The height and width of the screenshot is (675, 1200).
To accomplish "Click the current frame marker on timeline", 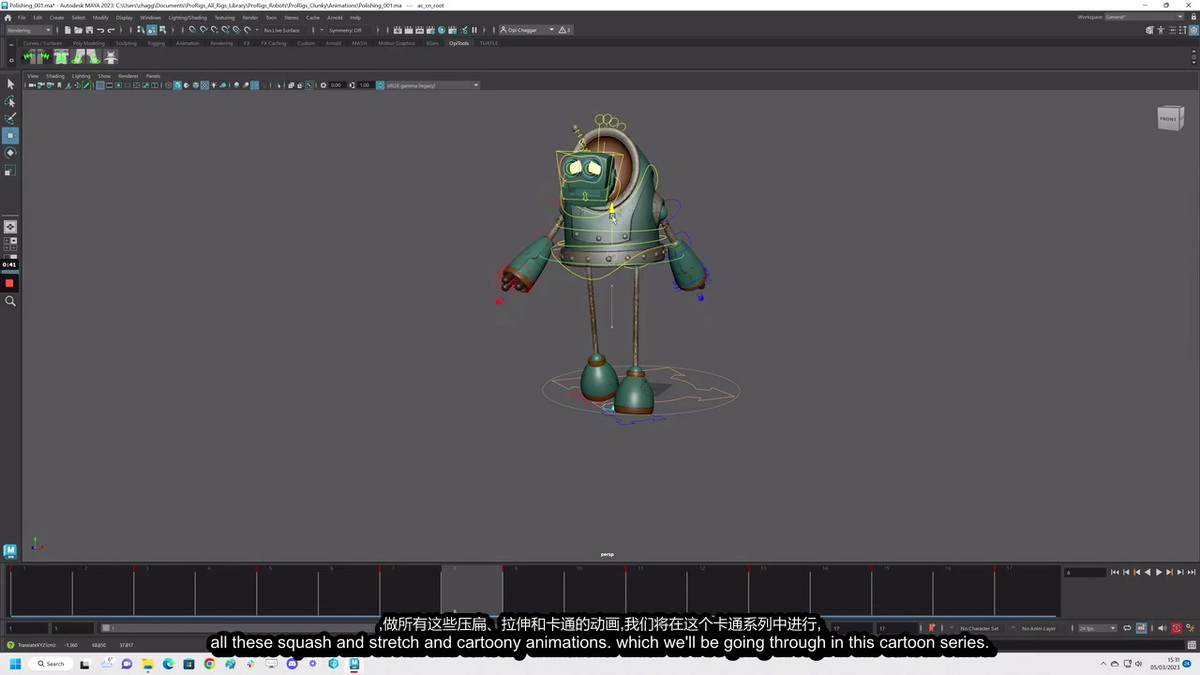I will (471, 590).
